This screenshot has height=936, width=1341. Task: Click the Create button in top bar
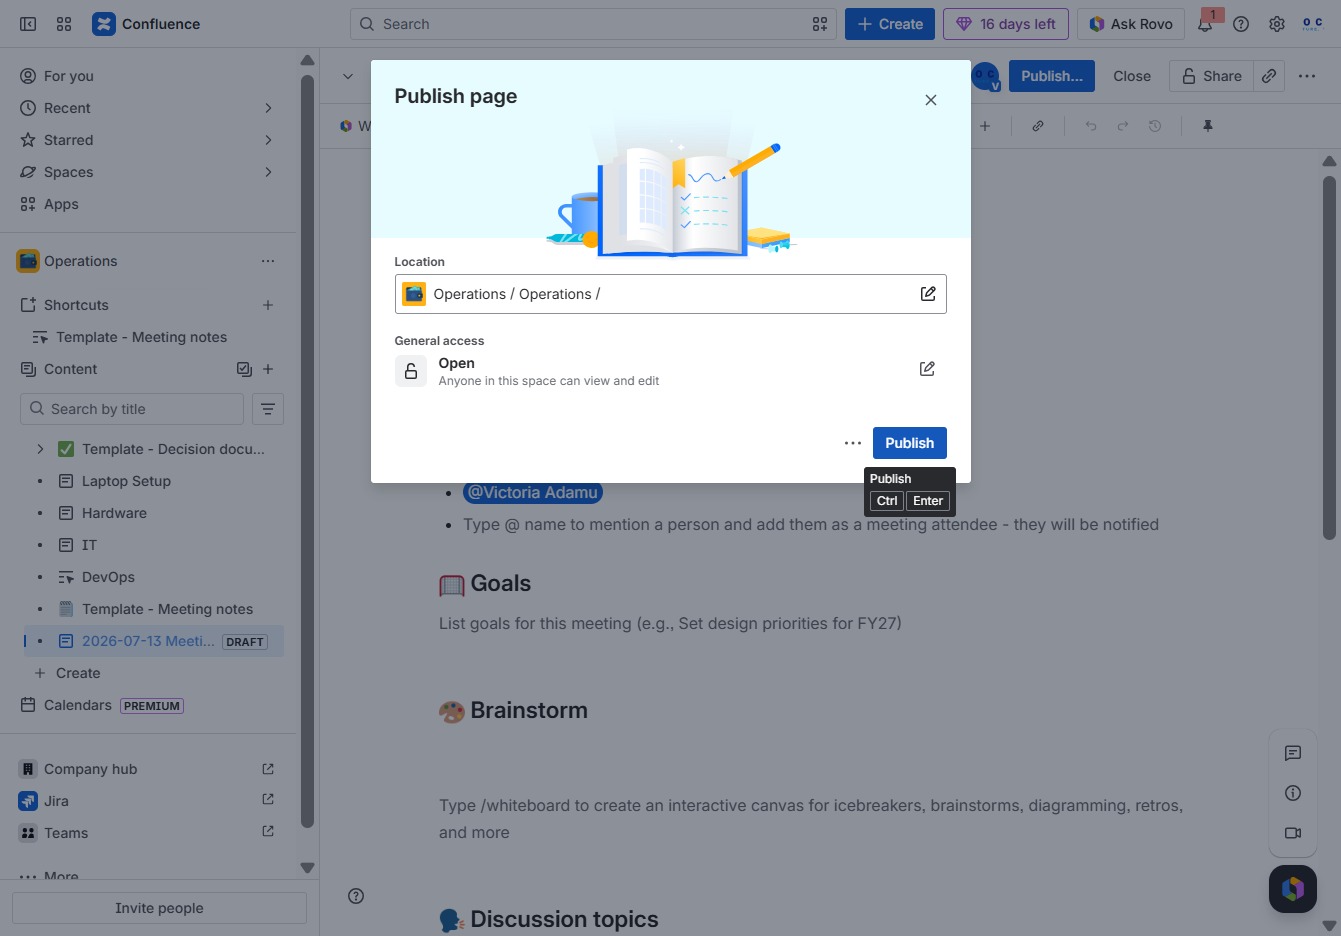890,24
